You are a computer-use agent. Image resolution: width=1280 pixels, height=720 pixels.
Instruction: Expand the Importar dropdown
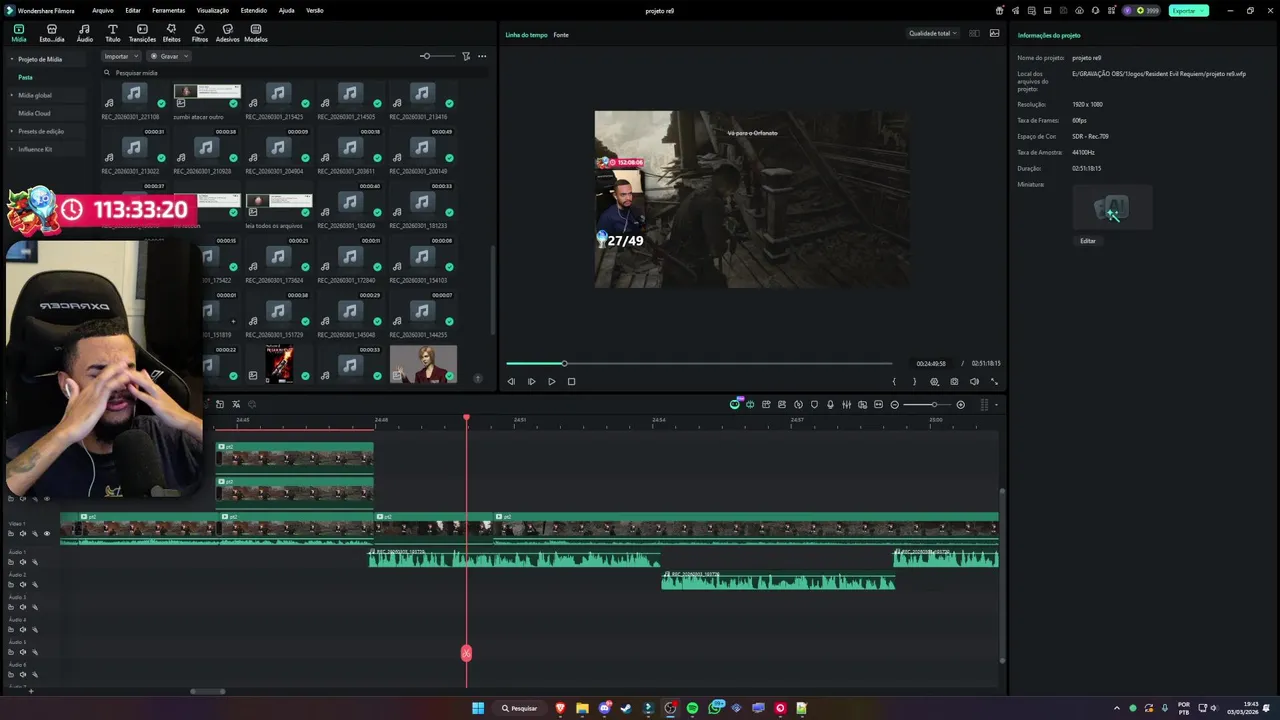pos(121,56)
